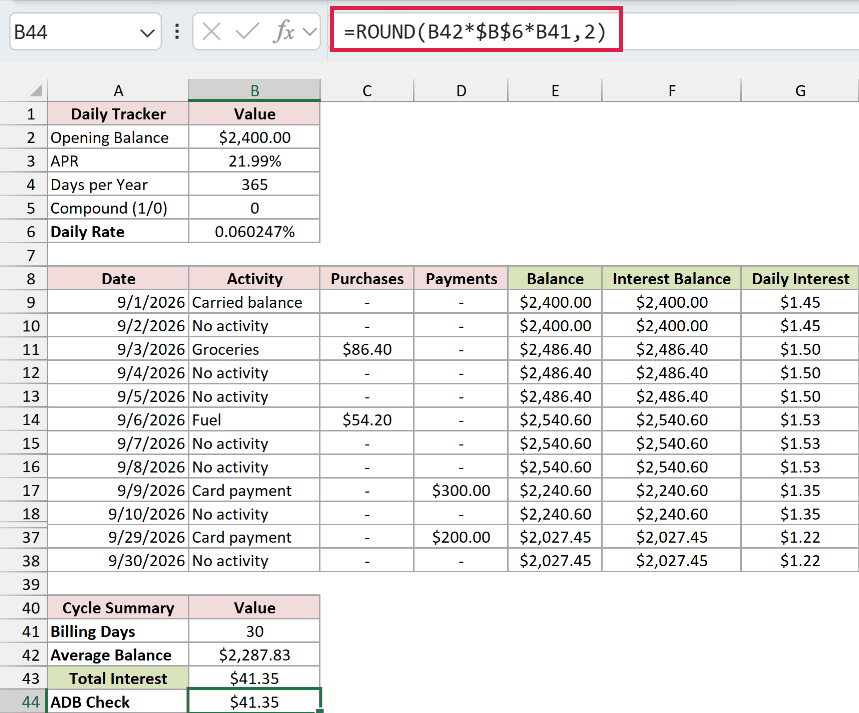Select the Balance cell for 9/6/2026
The width and height of the screenshot is (859, 713).
tap(555, 420)
